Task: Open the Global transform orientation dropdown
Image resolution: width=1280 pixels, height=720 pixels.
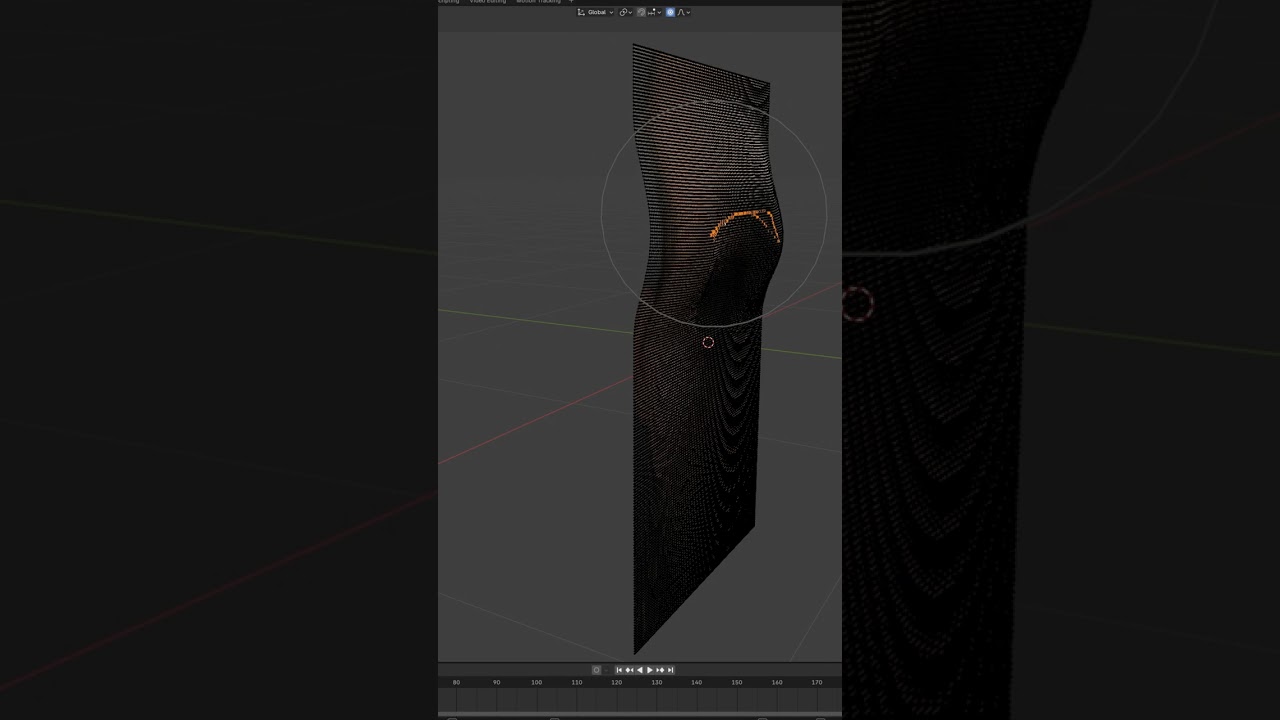Action: (x=596, y=12)
